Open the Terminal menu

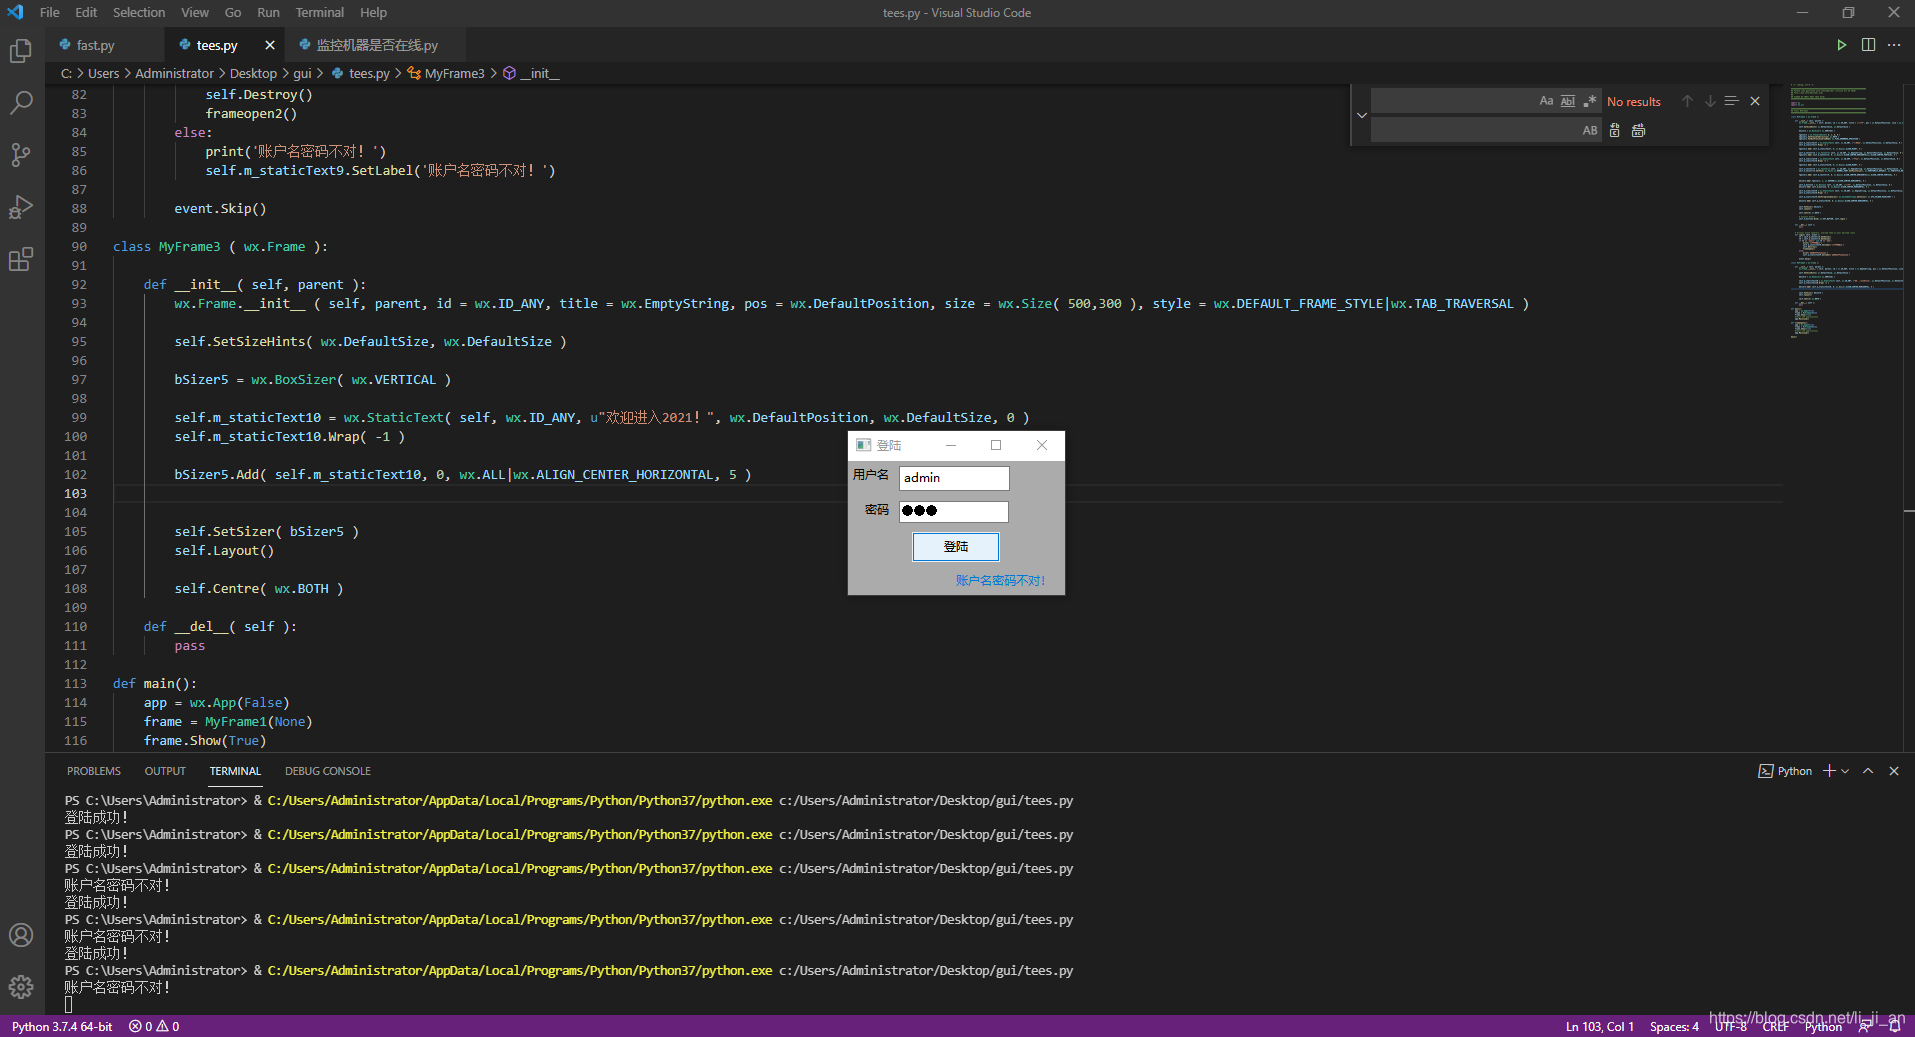tap(320, 12)
